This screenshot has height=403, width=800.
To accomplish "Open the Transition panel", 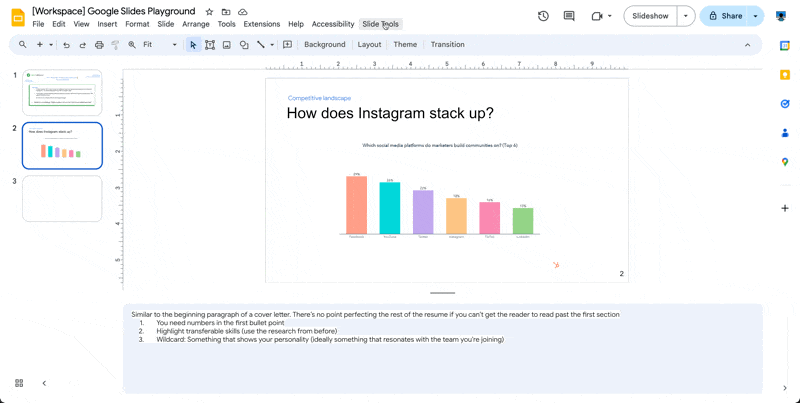I will 447,44.
